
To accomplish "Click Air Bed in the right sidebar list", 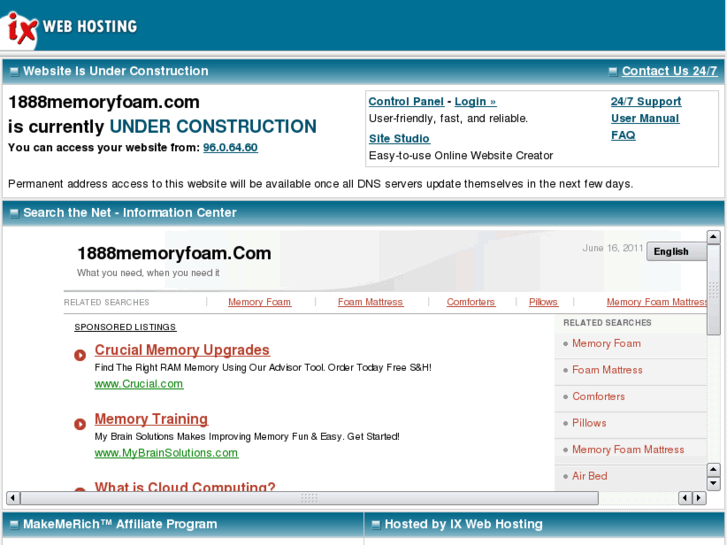I will (589, 476).
